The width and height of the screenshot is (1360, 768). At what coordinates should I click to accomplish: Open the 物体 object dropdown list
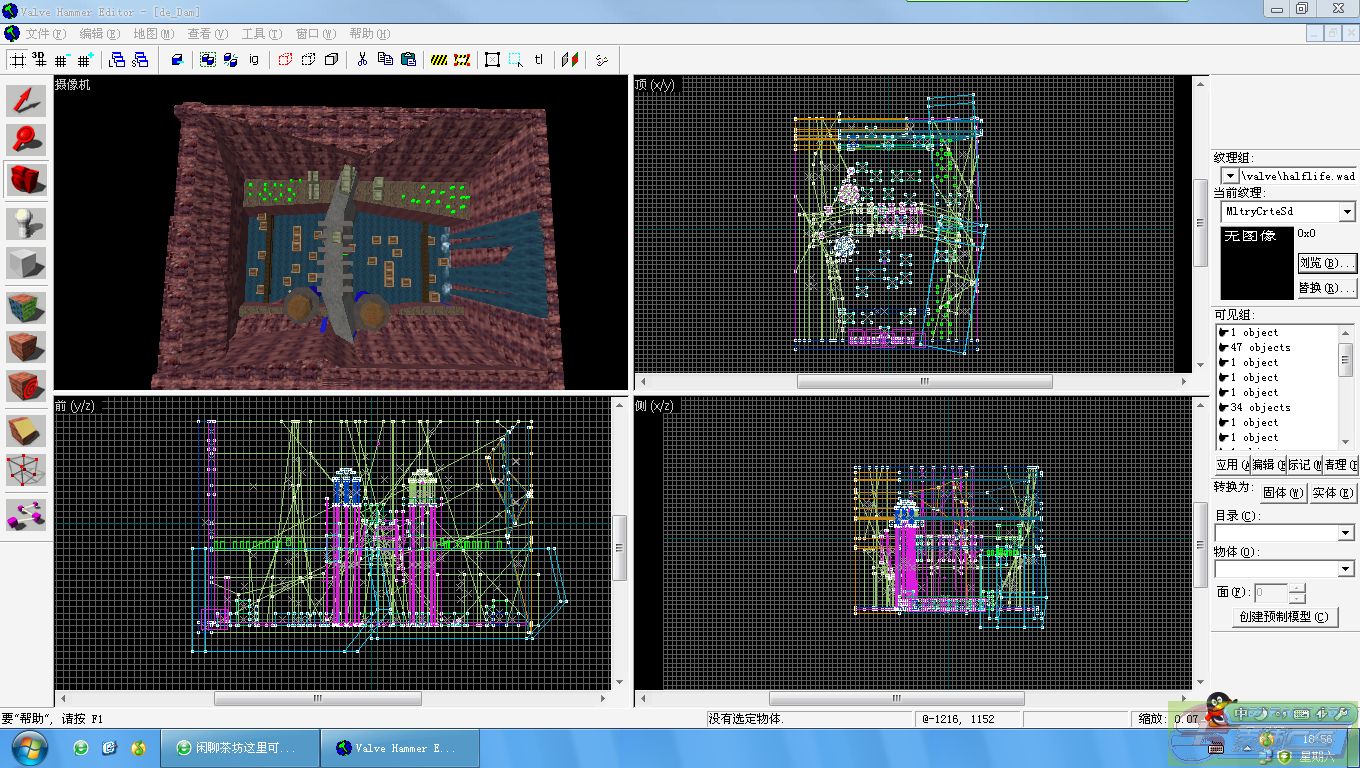click(1346, 569)
